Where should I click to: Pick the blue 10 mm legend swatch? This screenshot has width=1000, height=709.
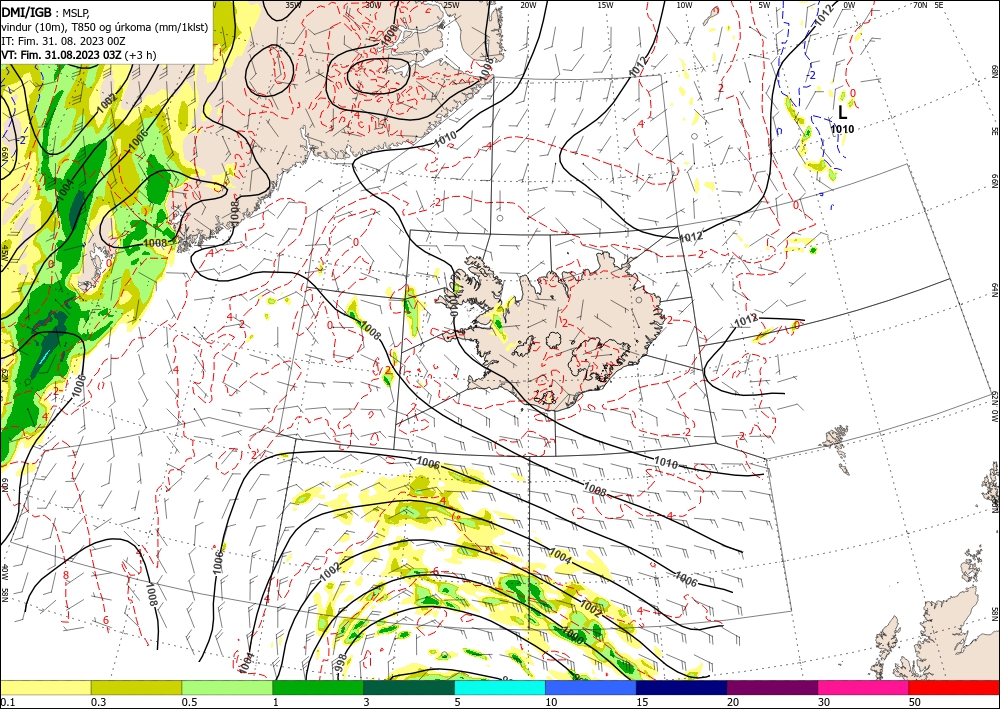[591, 687]
